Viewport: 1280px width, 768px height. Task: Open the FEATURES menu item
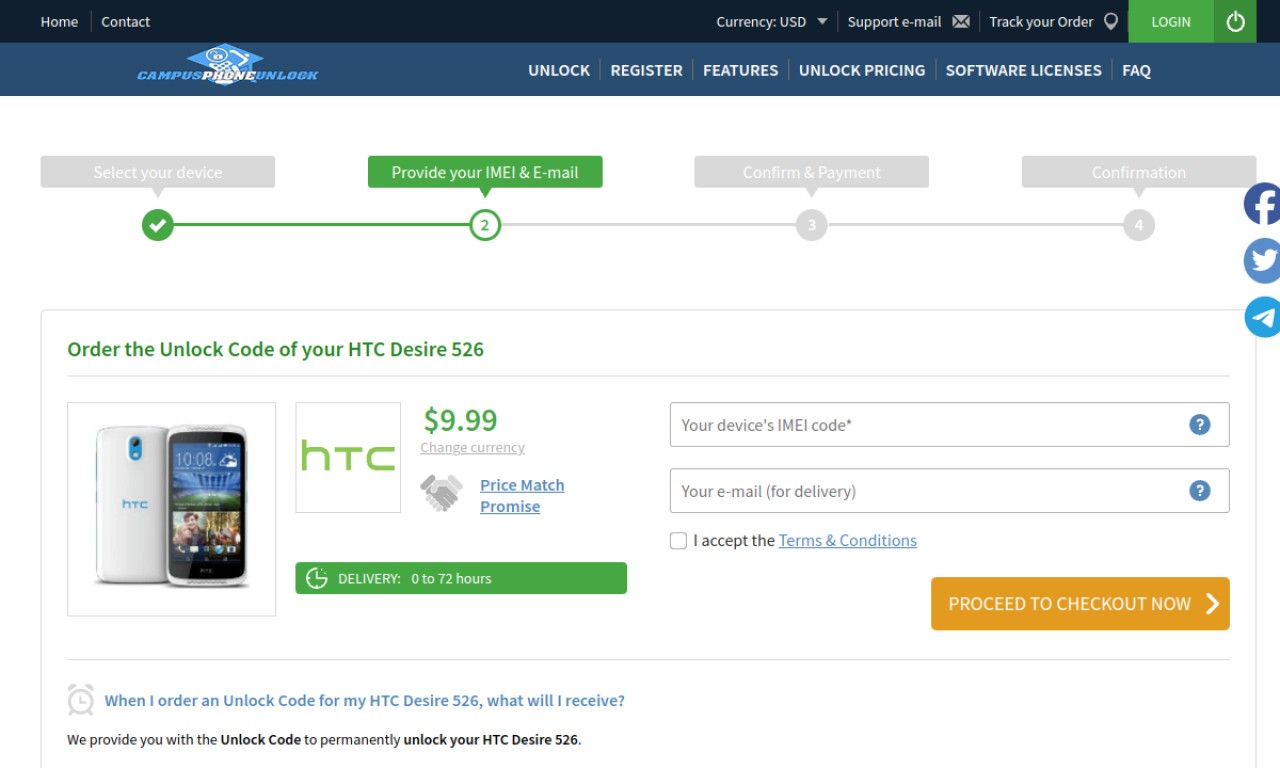pyautogui.click(x=740, y=70)
